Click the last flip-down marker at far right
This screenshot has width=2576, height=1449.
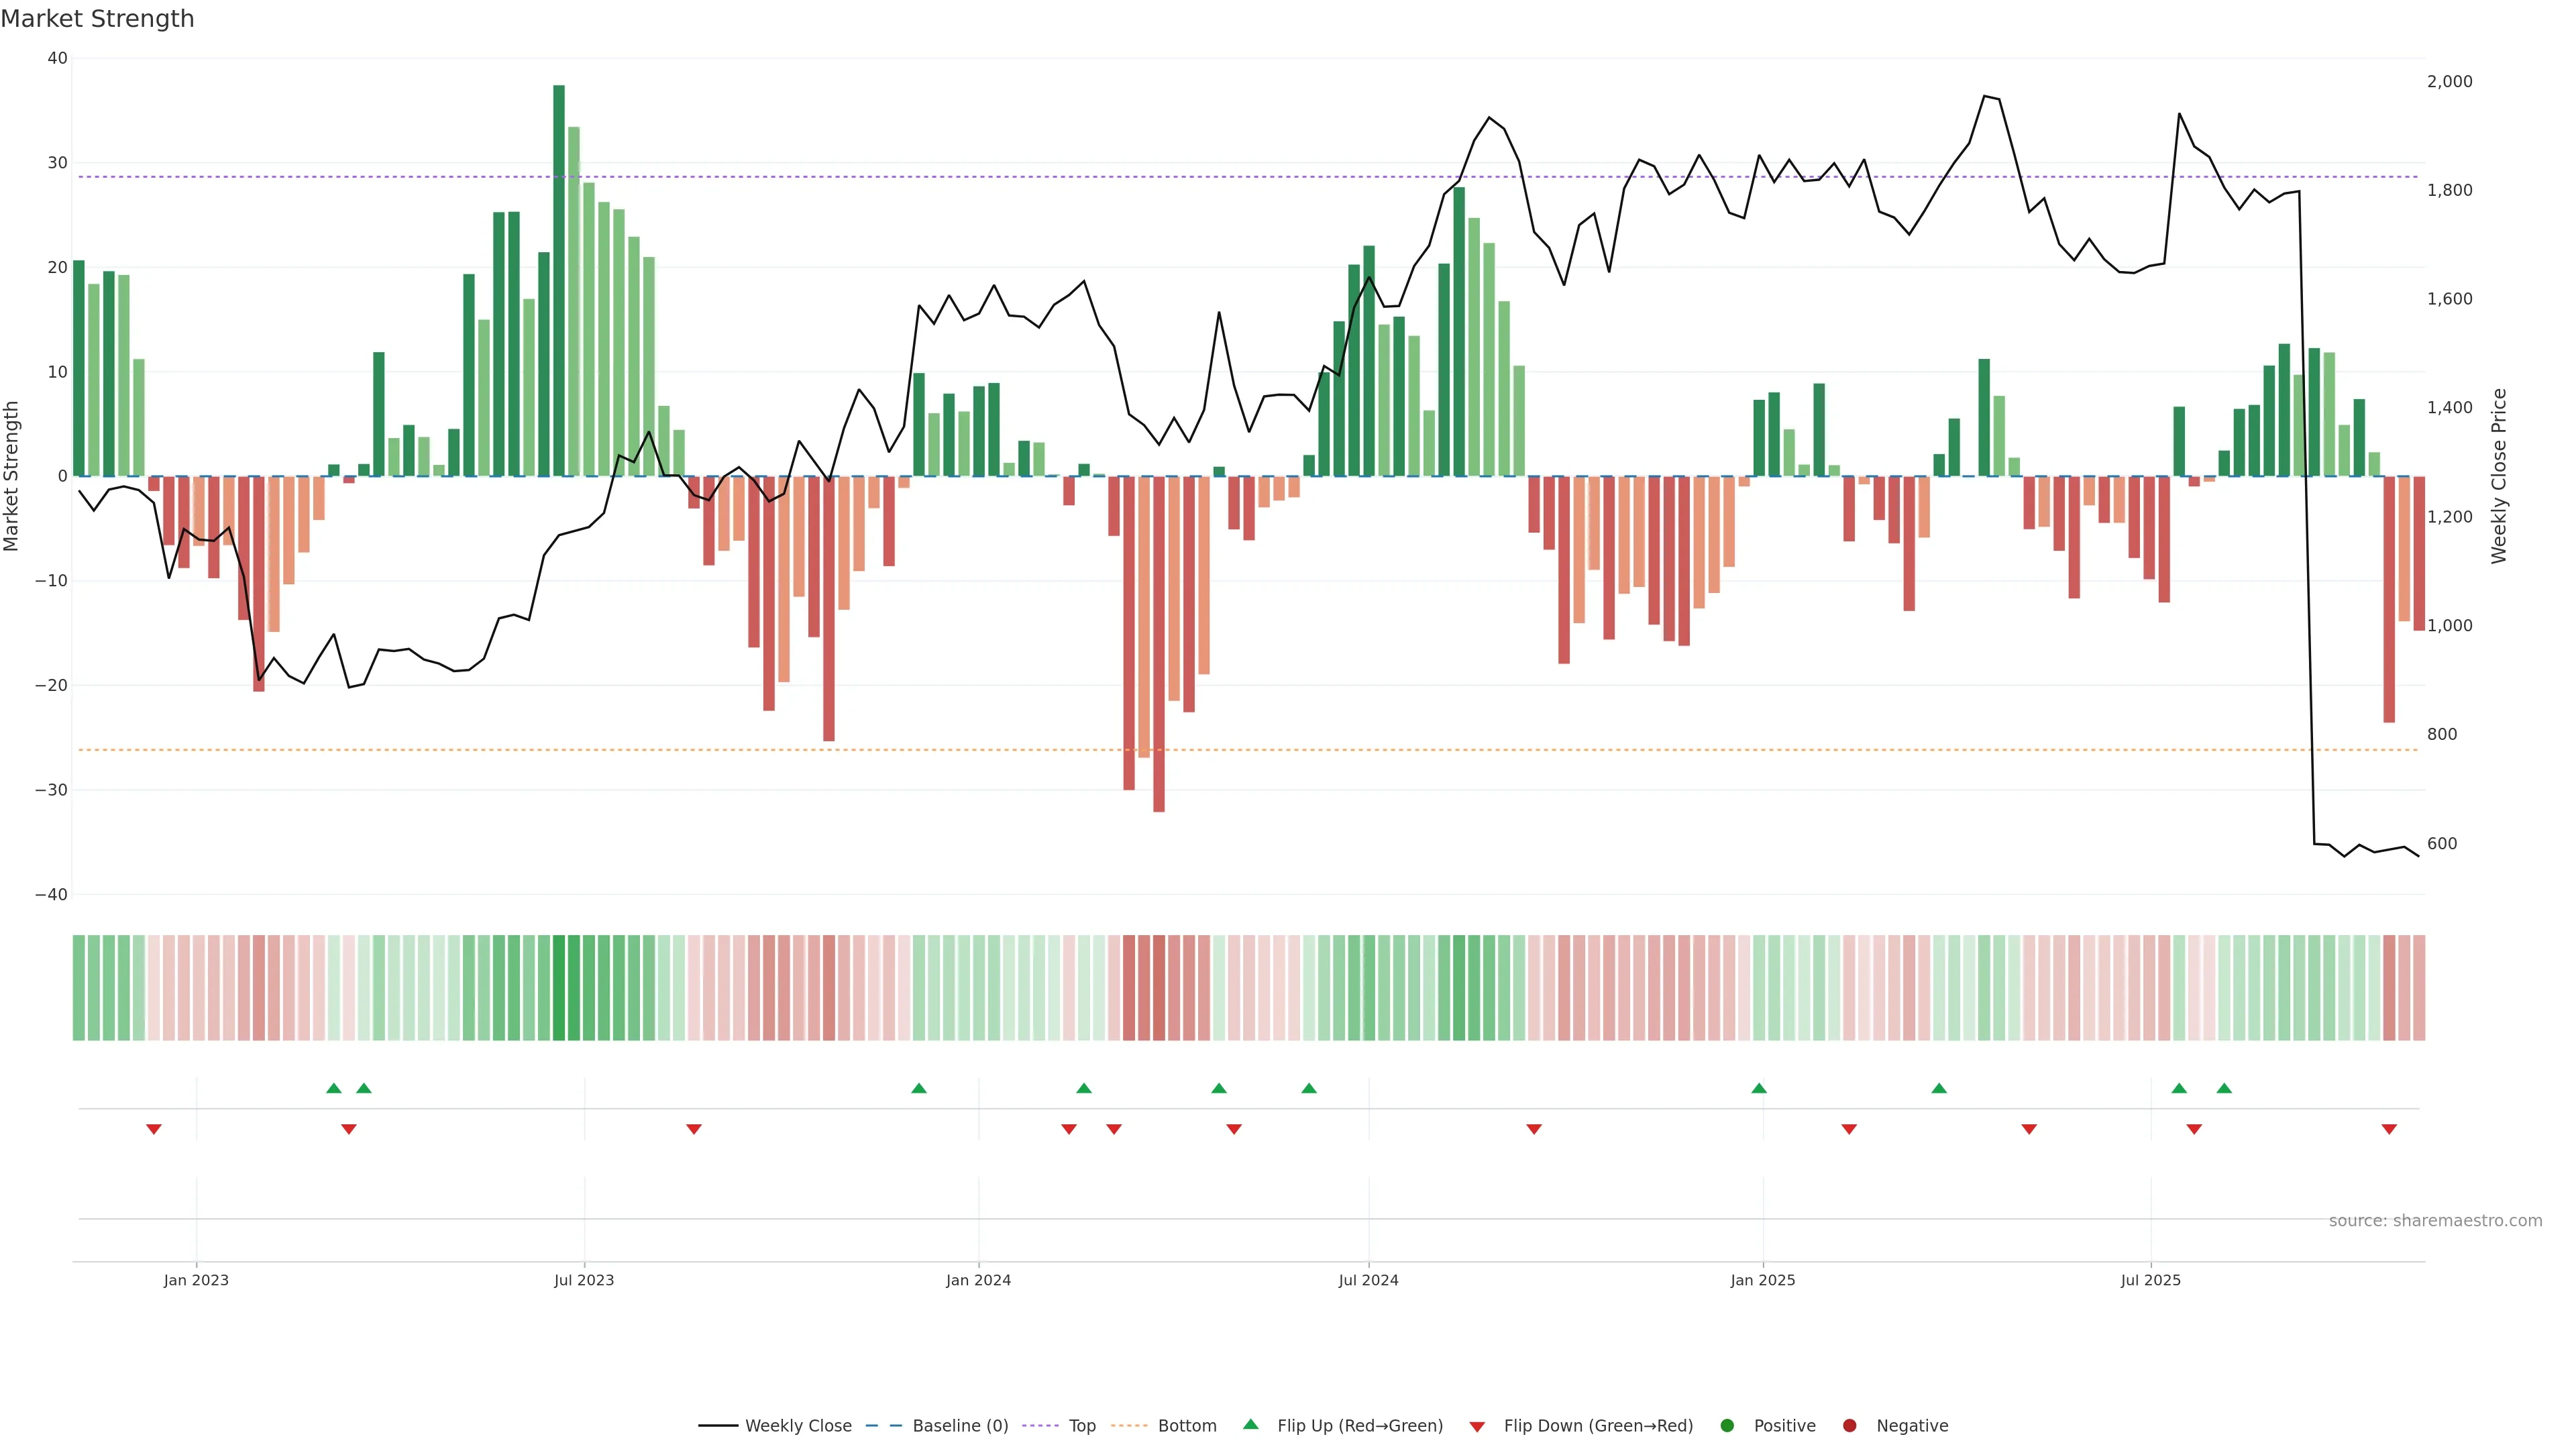coord(2389,1129)
